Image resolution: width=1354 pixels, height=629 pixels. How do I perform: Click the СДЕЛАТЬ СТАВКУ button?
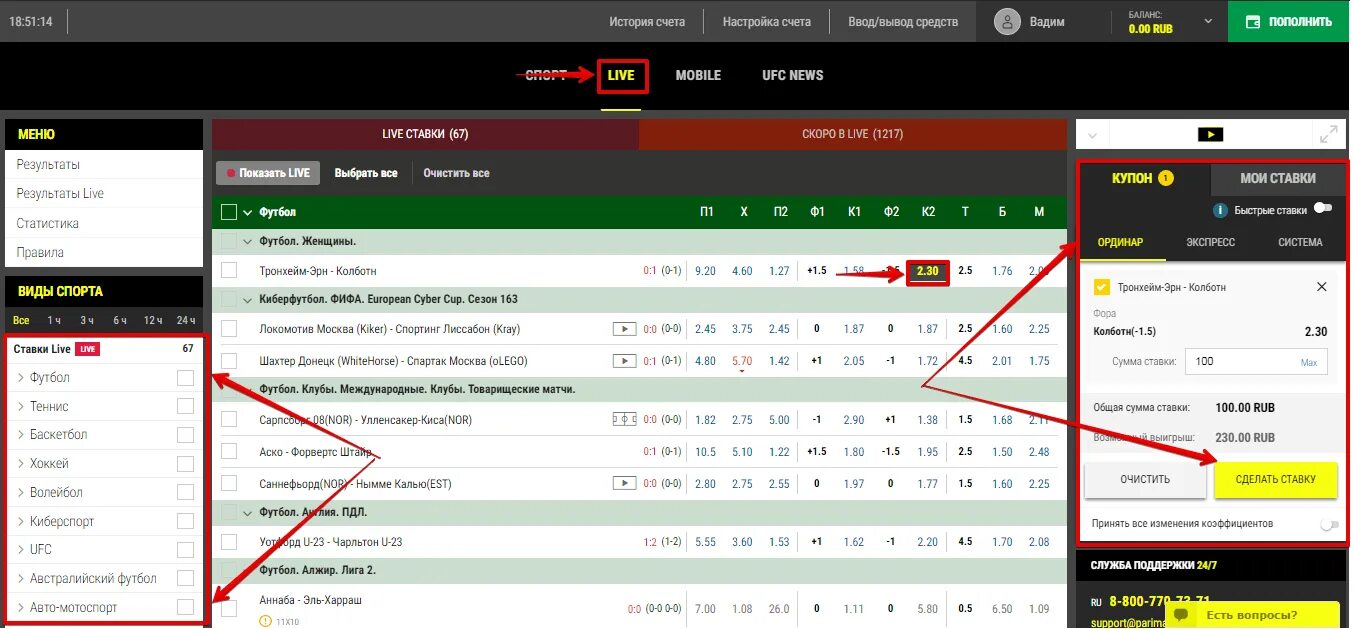pos(1276,479)
